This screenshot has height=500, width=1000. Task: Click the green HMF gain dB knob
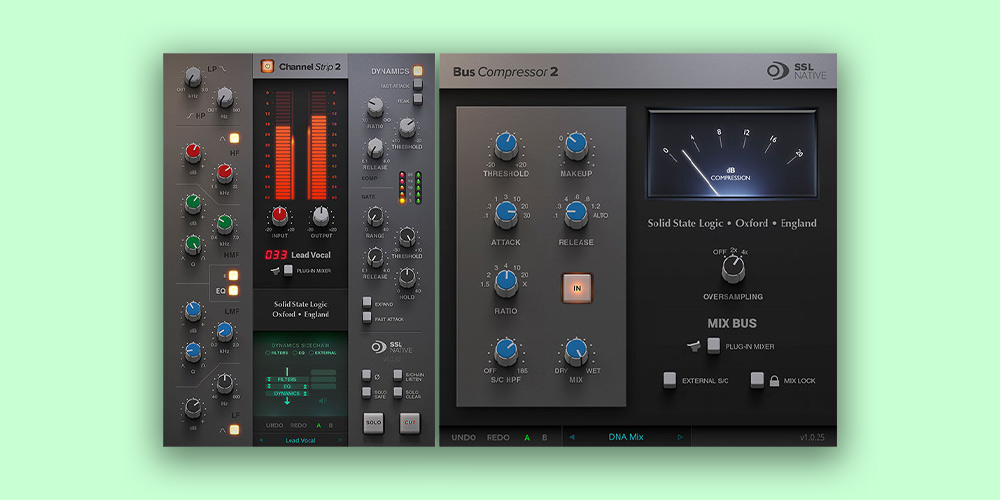(x=193, y=204)
